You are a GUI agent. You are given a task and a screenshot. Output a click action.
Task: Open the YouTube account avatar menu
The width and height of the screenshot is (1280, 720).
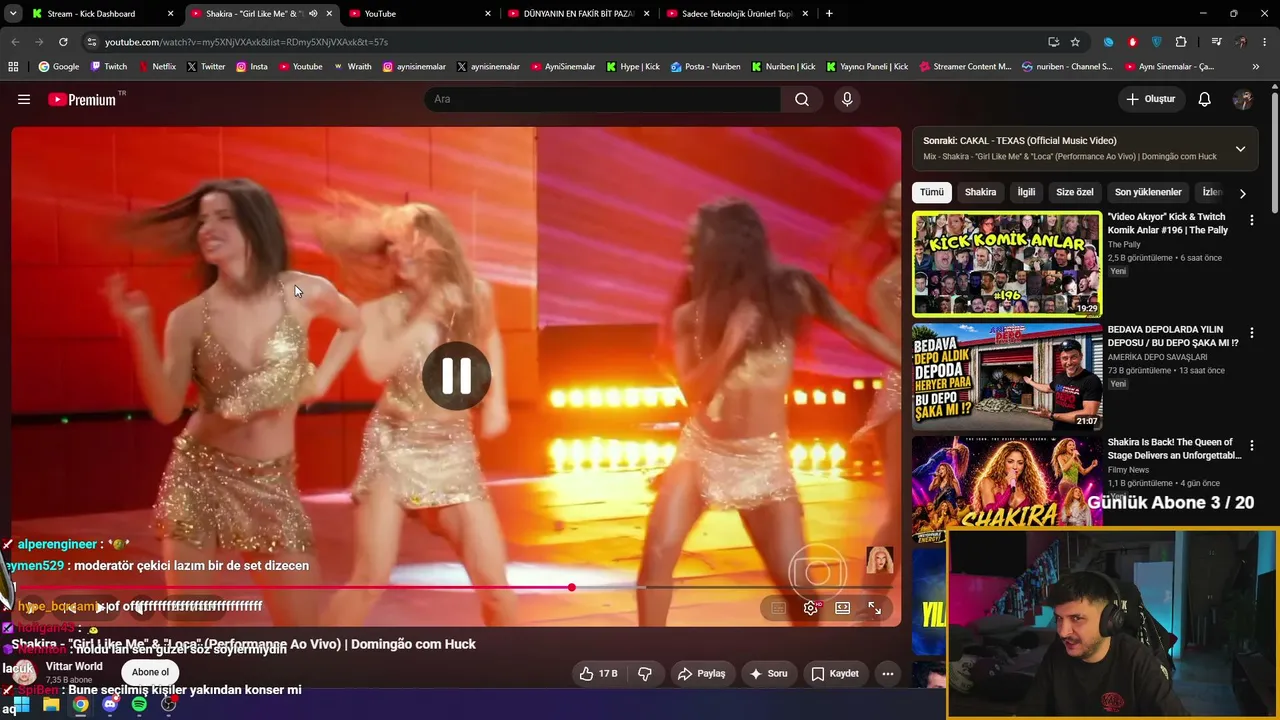pos(1243,99)
